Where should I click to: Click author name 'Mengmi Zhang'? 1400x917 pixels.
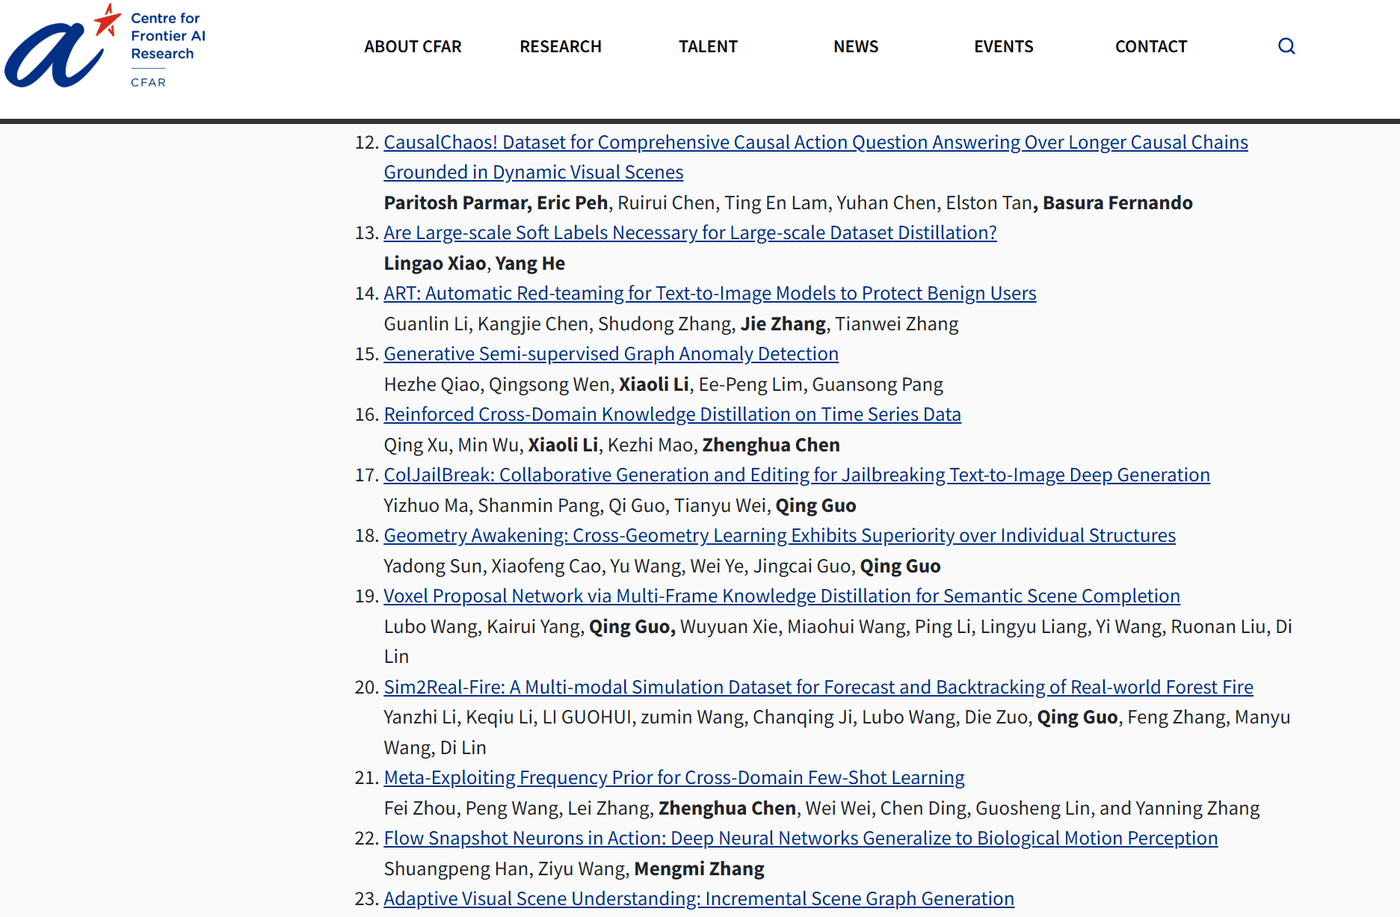(x=699, y=868)
